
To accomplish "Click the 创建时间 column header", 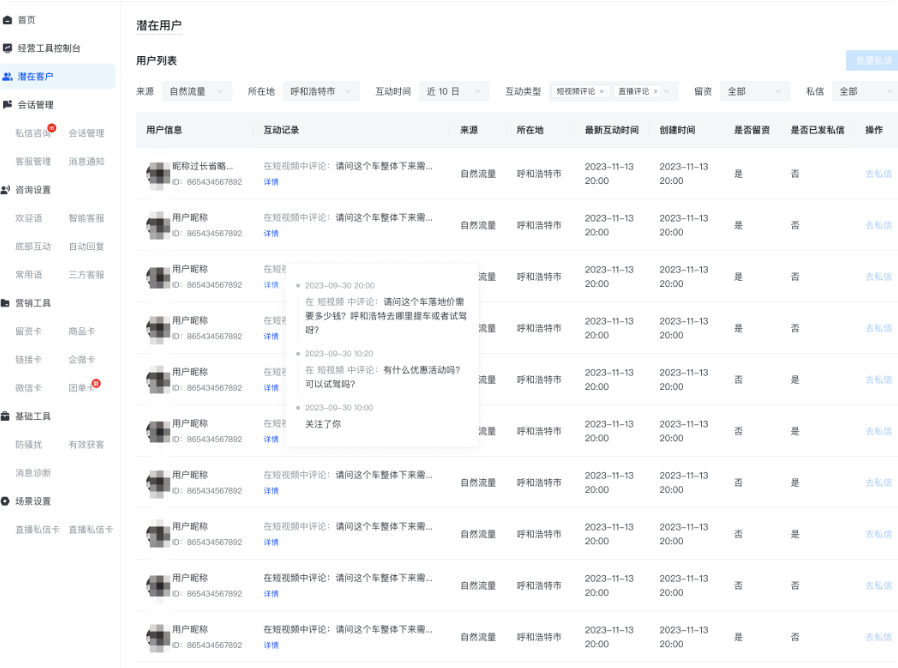I will 677,130.
